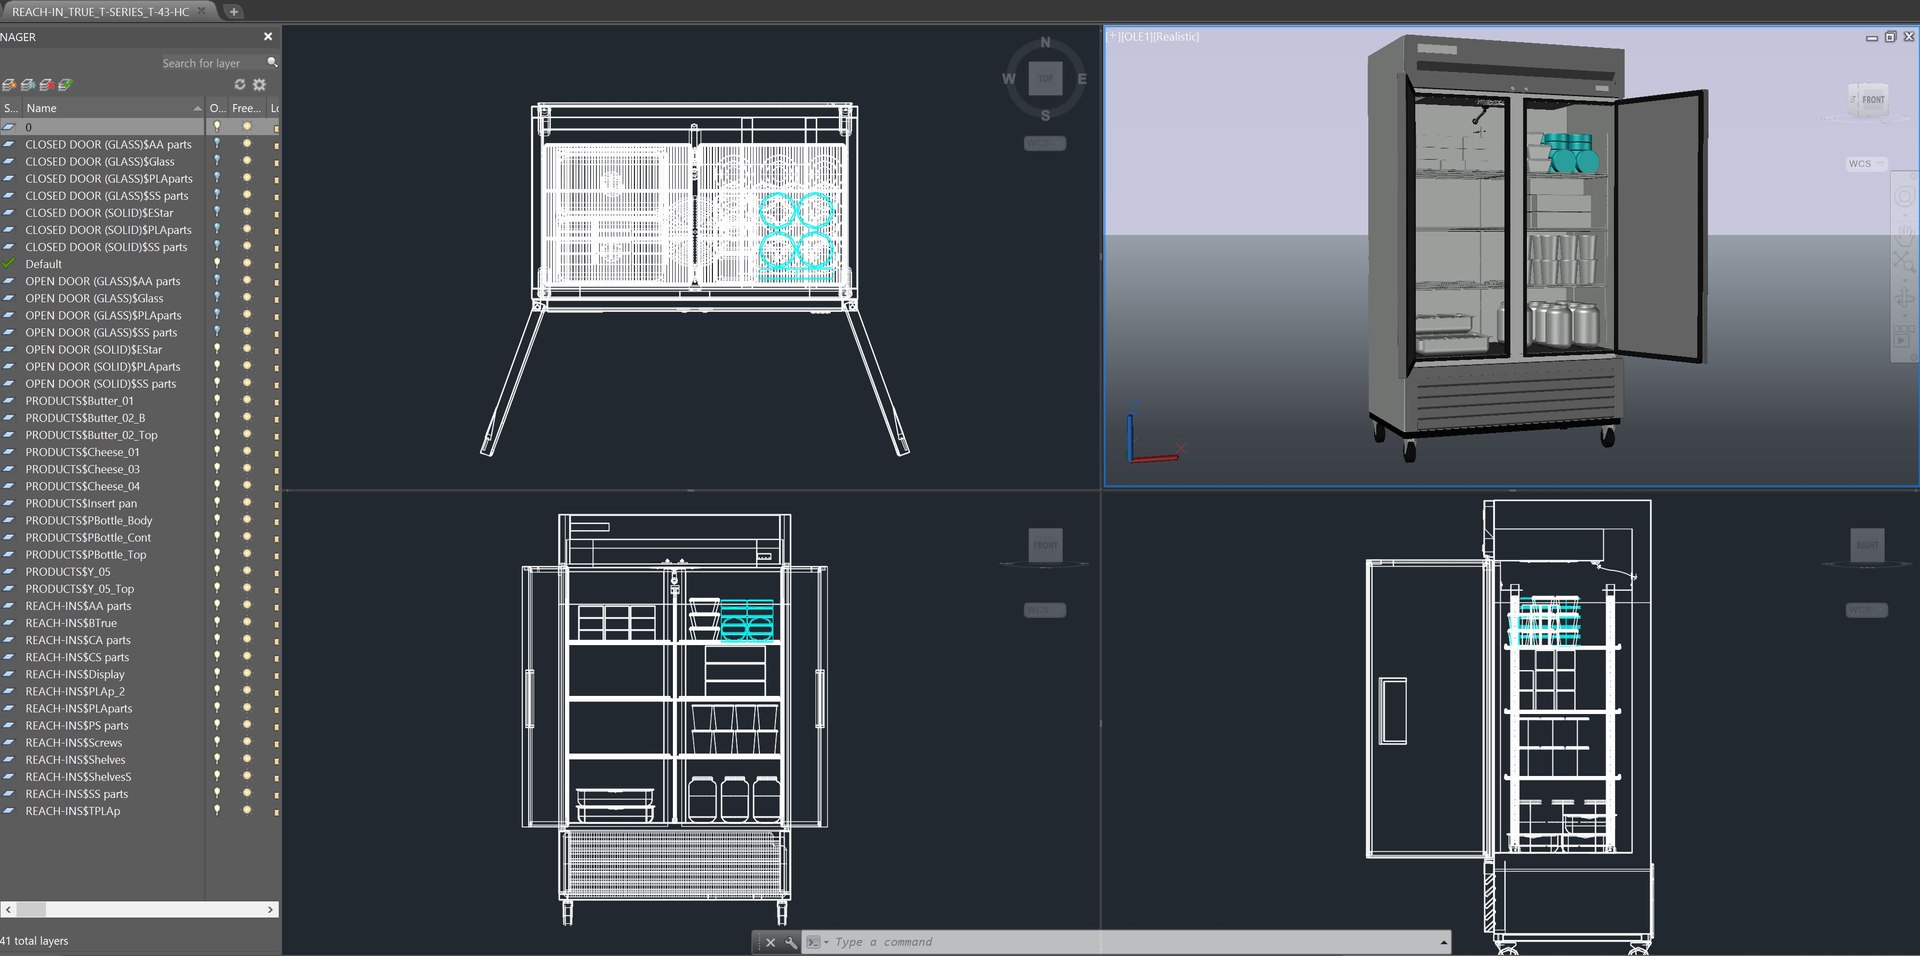Click the command line customize wrench
This screenshot has width=1920, height=956.
791,942
